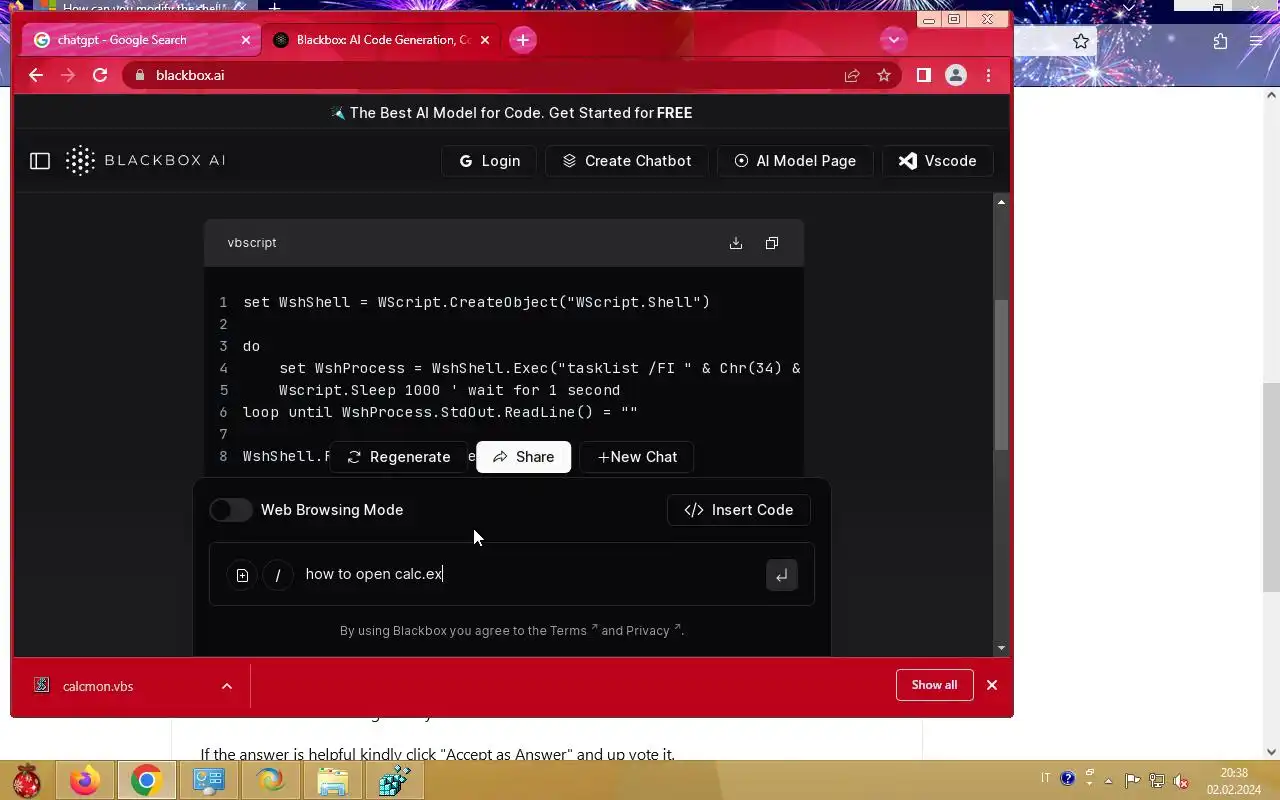Show hidden tray icons arrow
Viewport: 1280px width, 800px height.
tap(1108, 780)
